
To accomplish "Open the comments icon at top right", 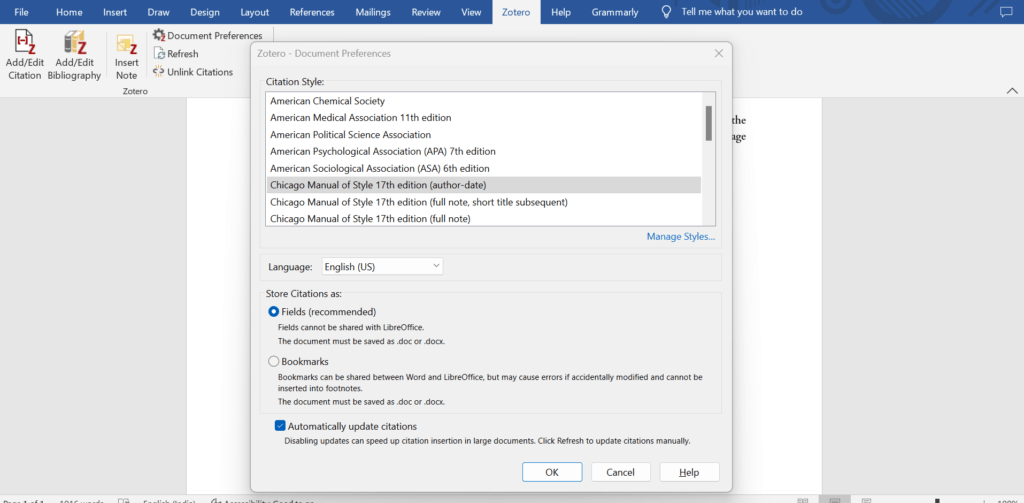I will coord(1006,12).
